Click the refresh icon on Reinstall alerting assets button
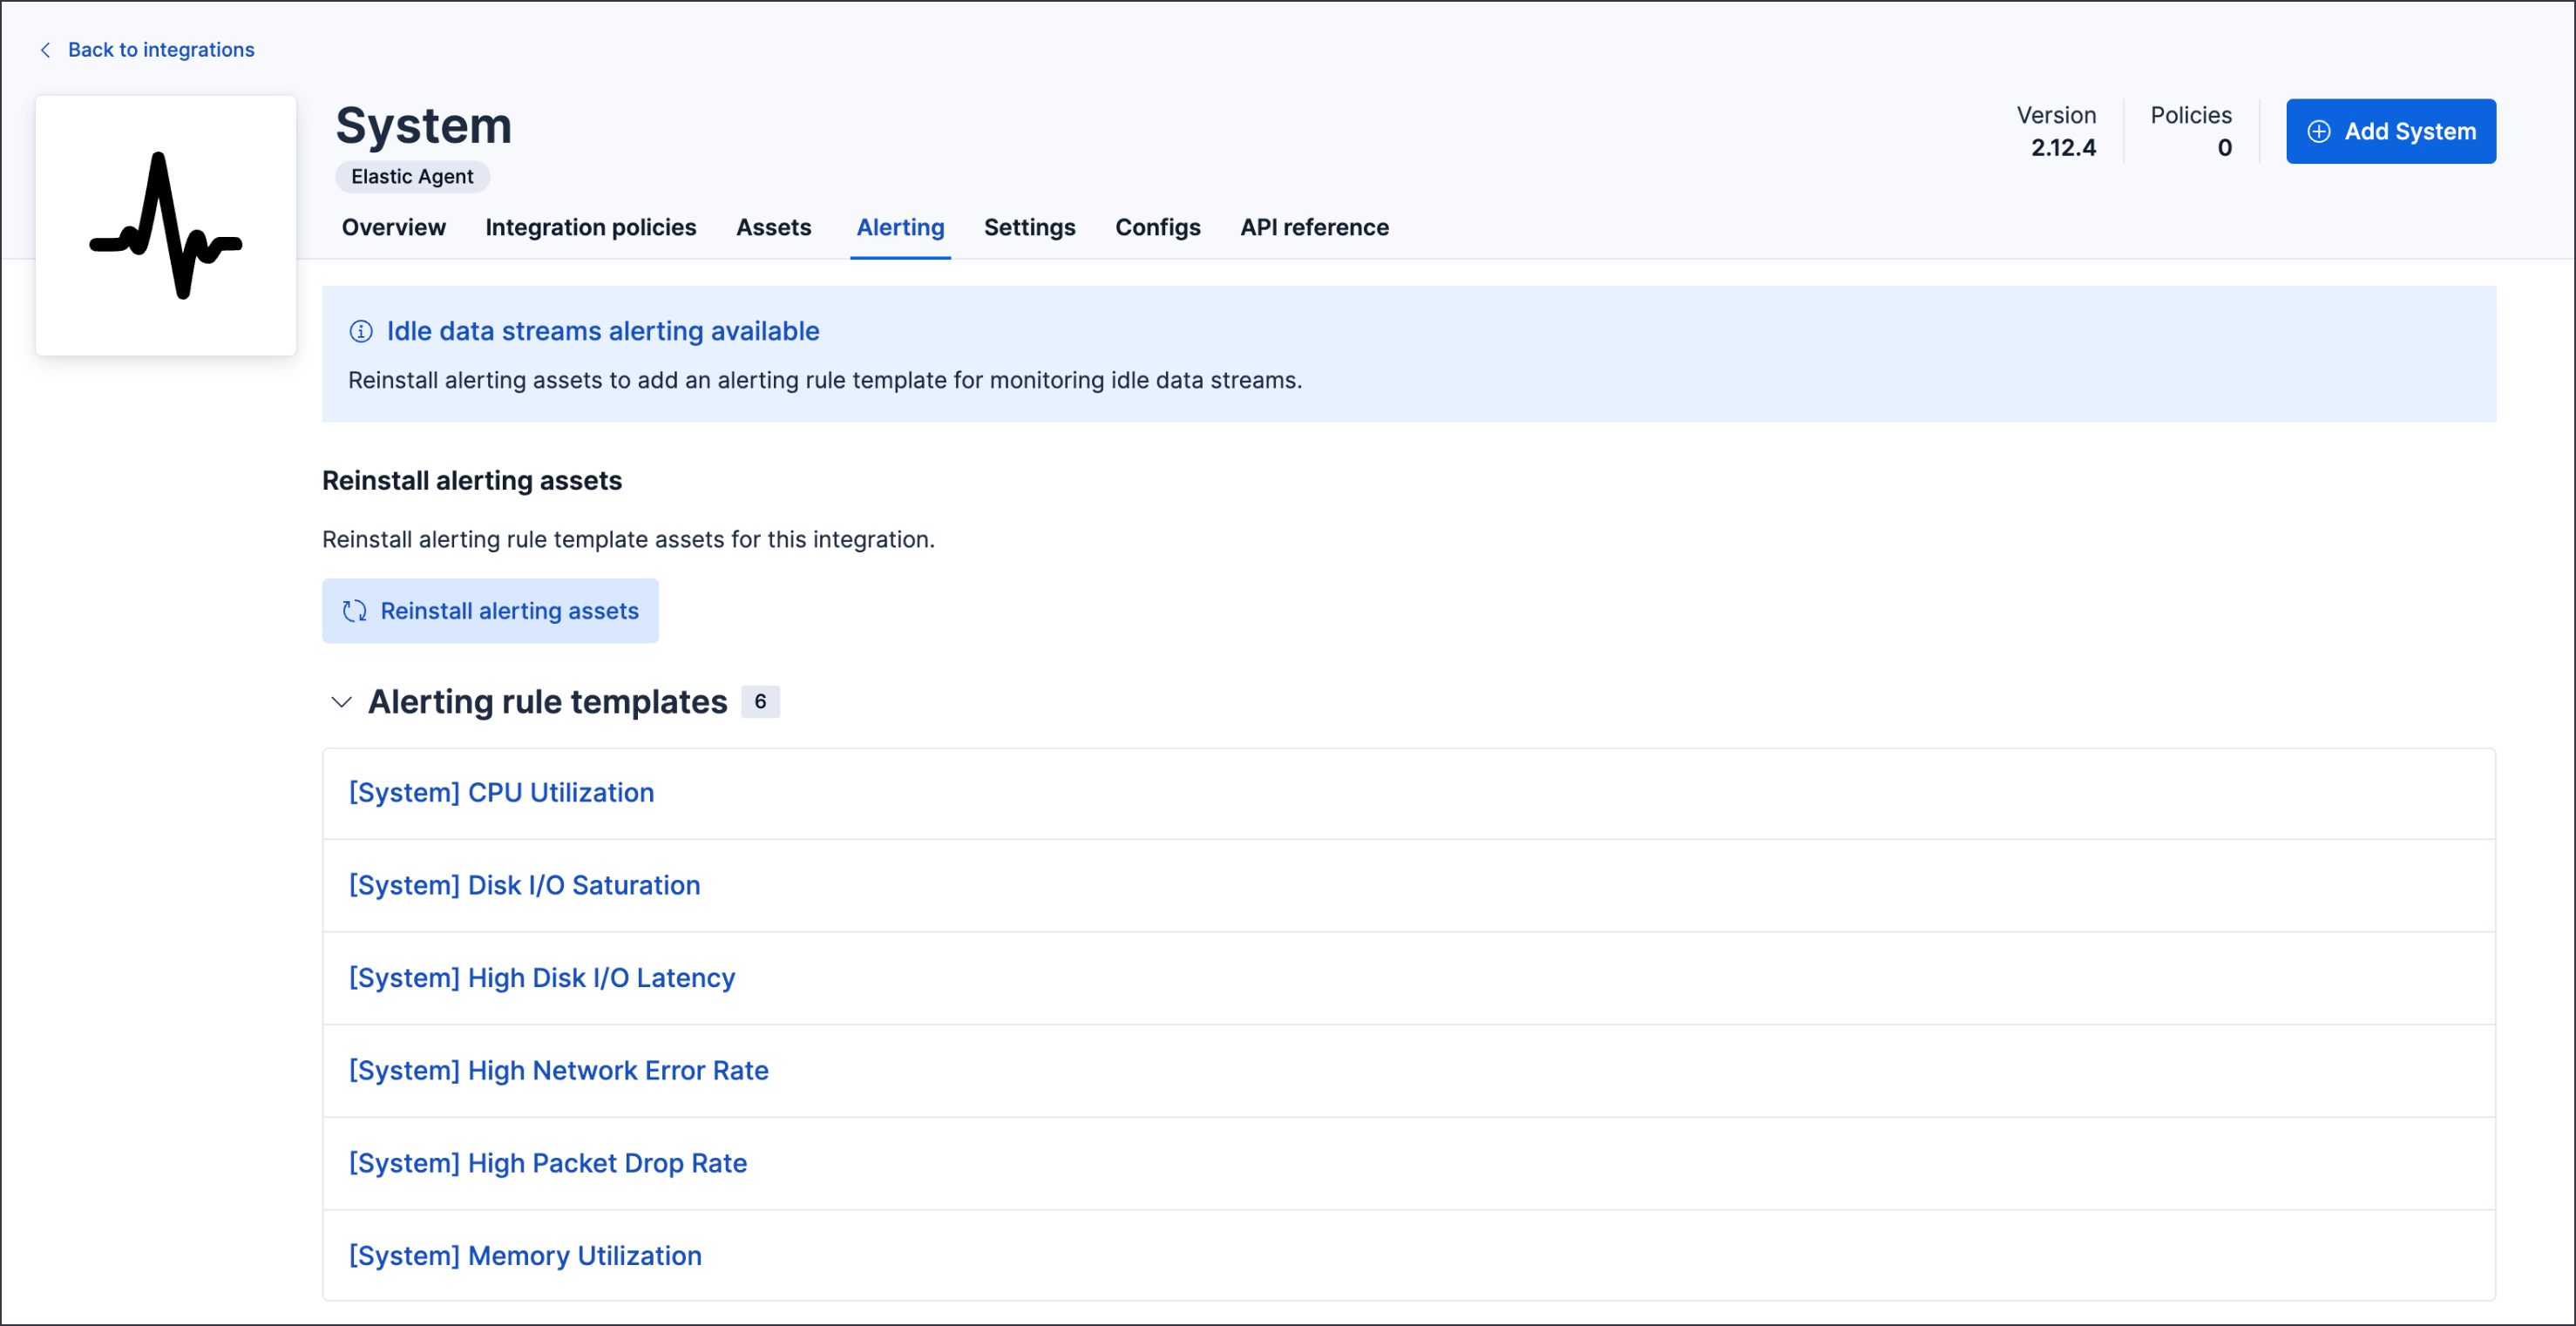This screenshot has width=2576, height=1326. pyautogui.click(x=354, y=611)
